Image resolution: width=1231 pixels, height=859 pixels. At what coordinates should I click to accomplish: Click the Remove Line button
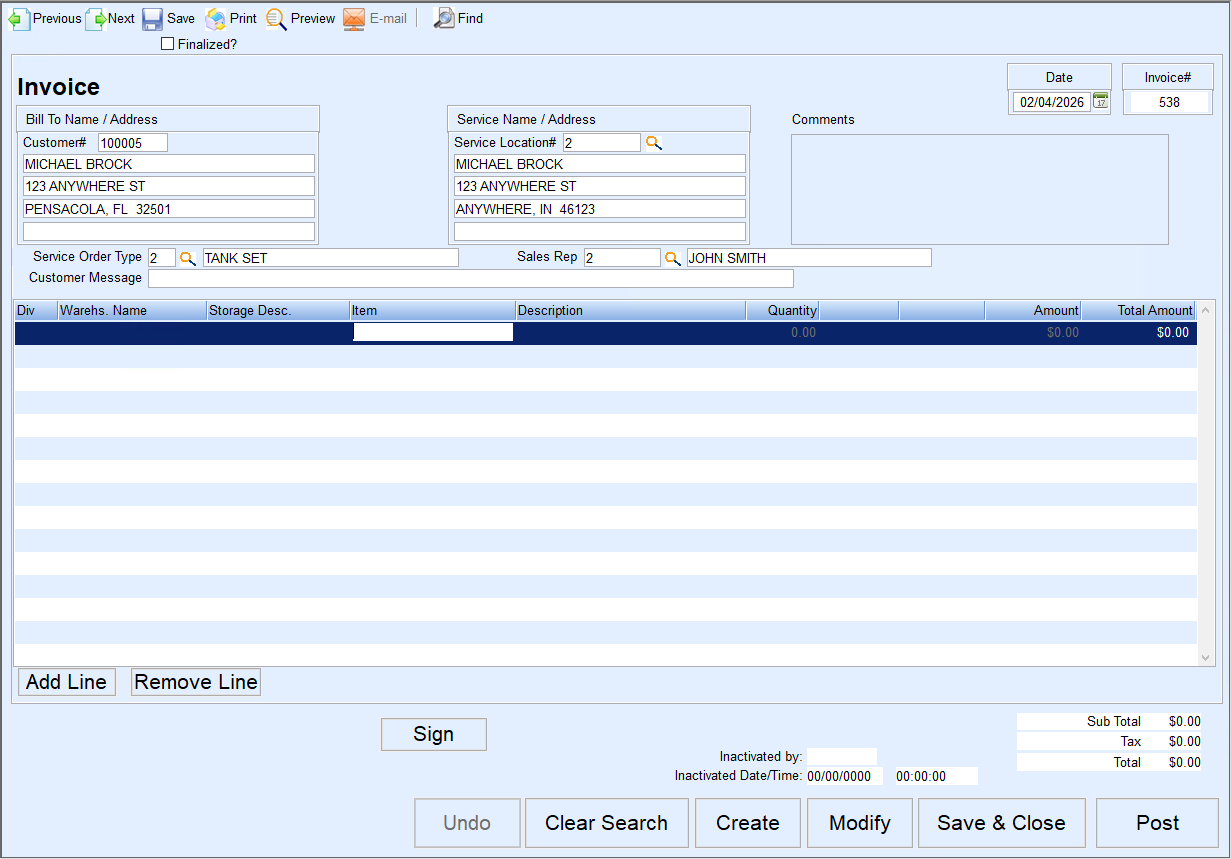196,682
